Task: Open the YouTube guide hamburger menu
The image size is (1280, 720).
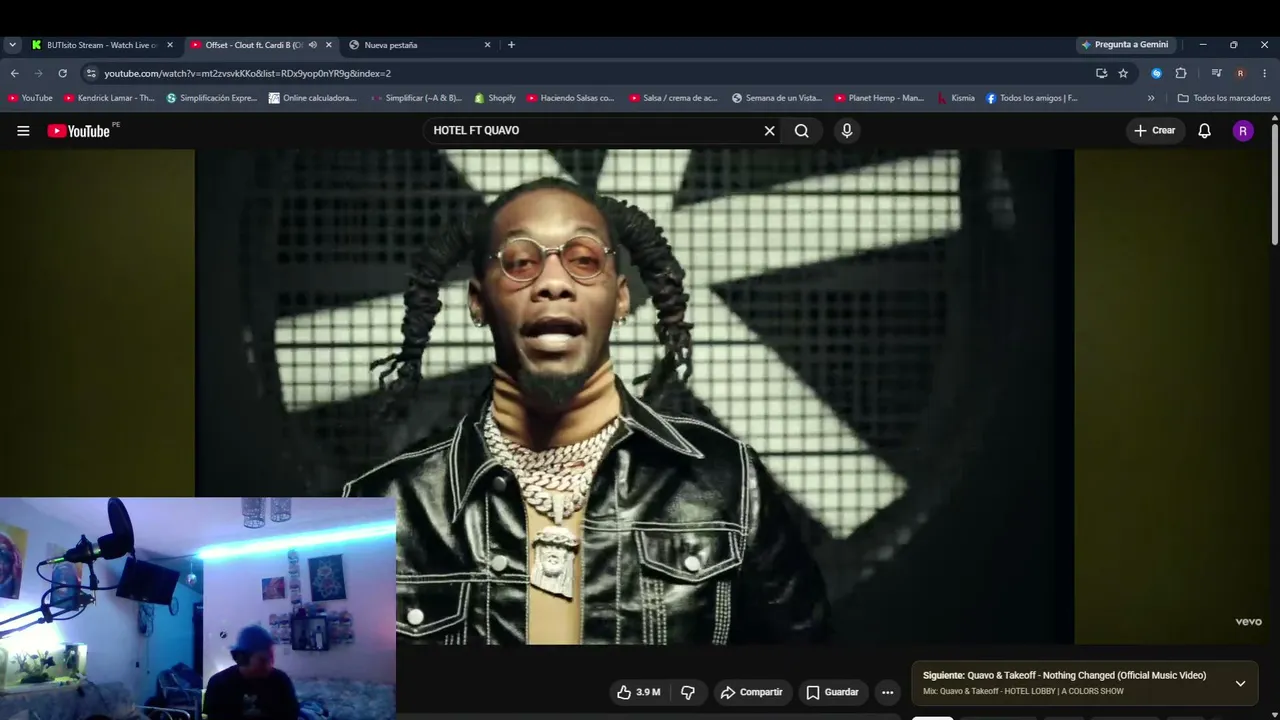Action: coord(23,131)
